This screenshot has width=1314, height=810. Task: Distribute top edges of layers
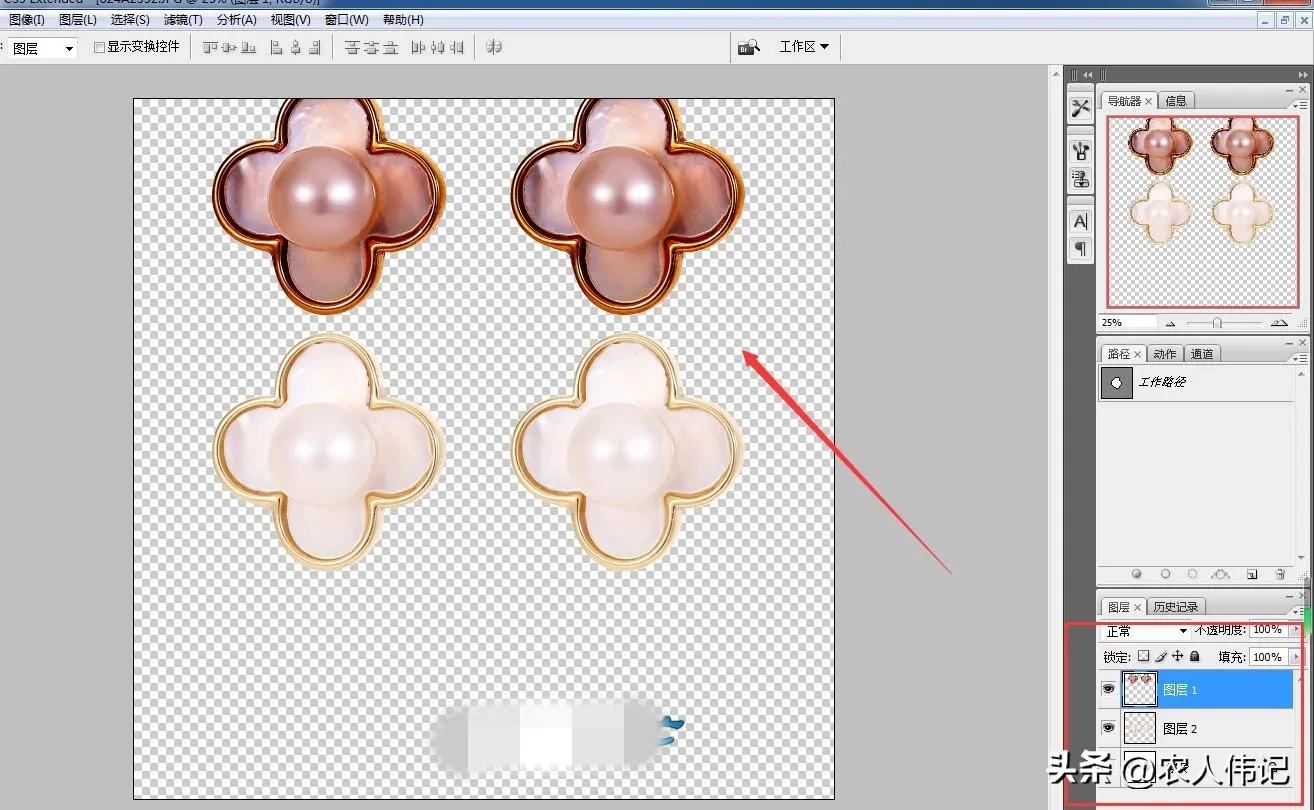pos(352,47)
